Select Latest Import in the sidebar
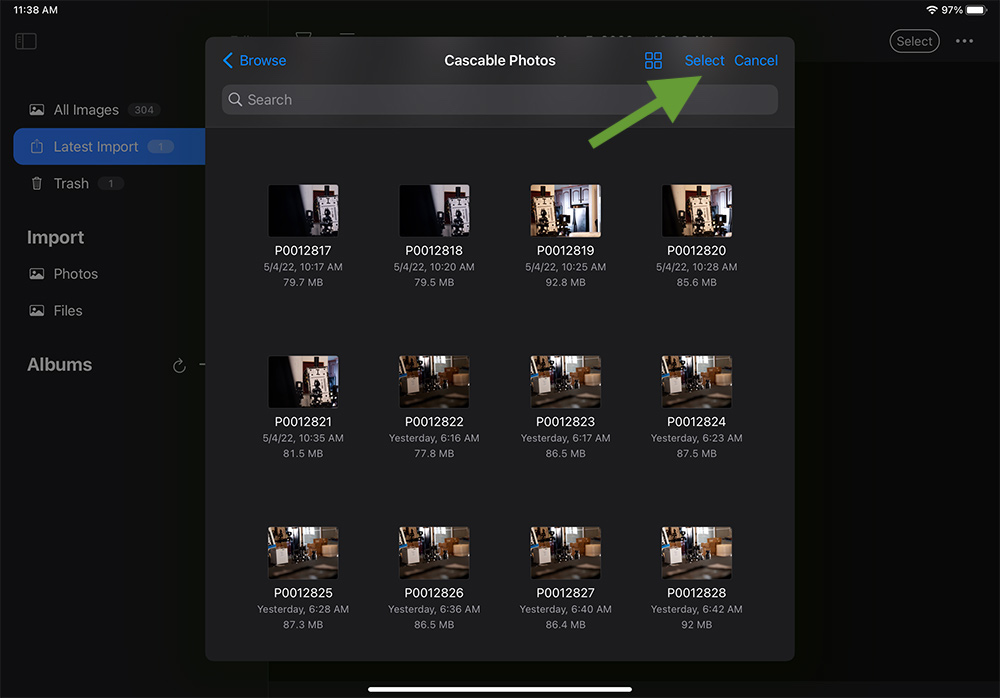Image resolution: width=1000 pixels, height=698 pixels. (x=109, y=147)
